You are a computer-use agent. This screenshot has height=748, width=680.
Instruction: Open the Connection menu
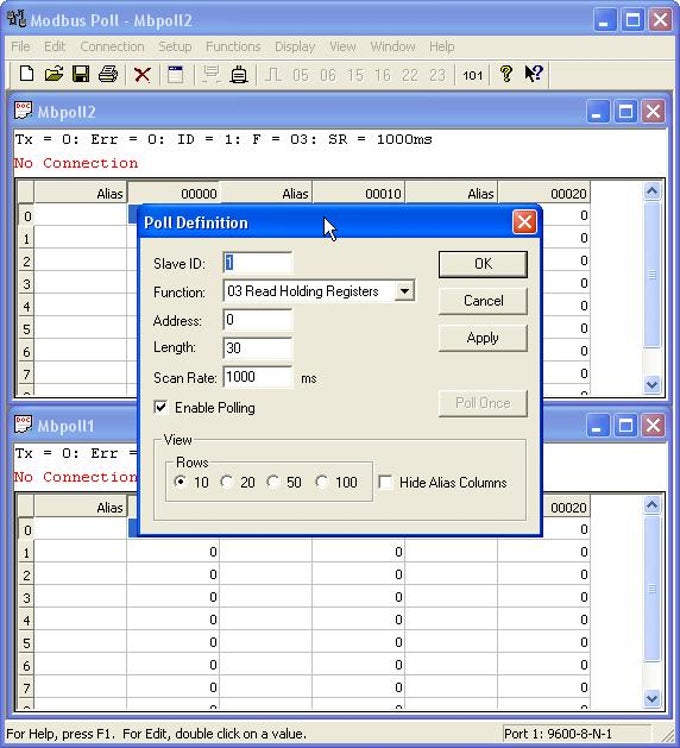pyautogui.click(x=112, y=46)
